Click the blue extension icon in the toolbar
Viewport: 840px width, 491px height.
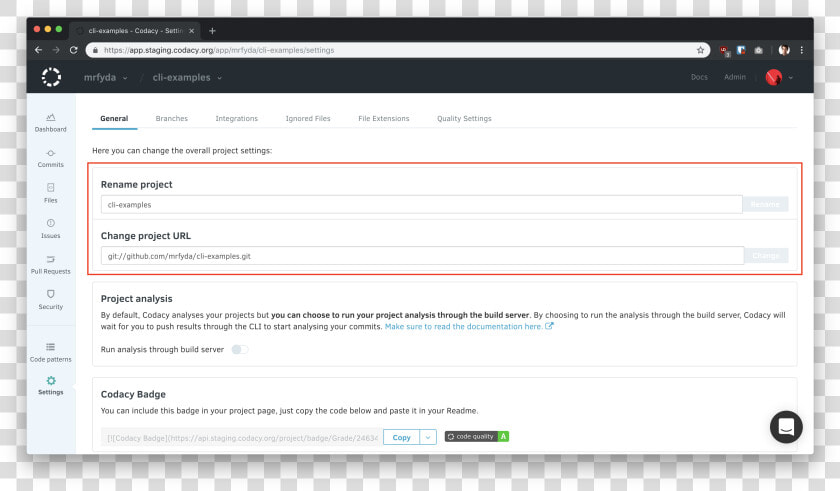pyautogui.click(x=741, y=50)
